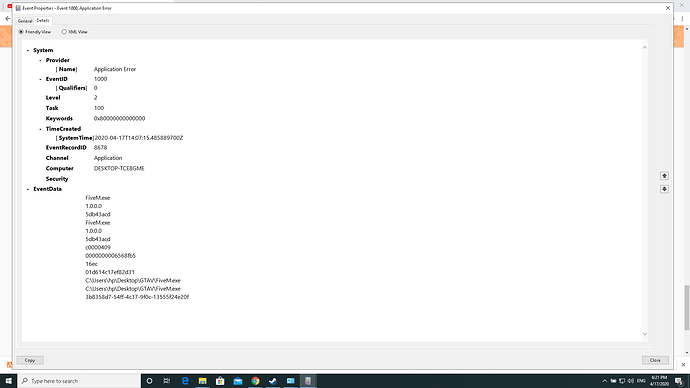Screen dimensions: 690x388
Task: Switch to the General tab
Action: tap(25, 21)
